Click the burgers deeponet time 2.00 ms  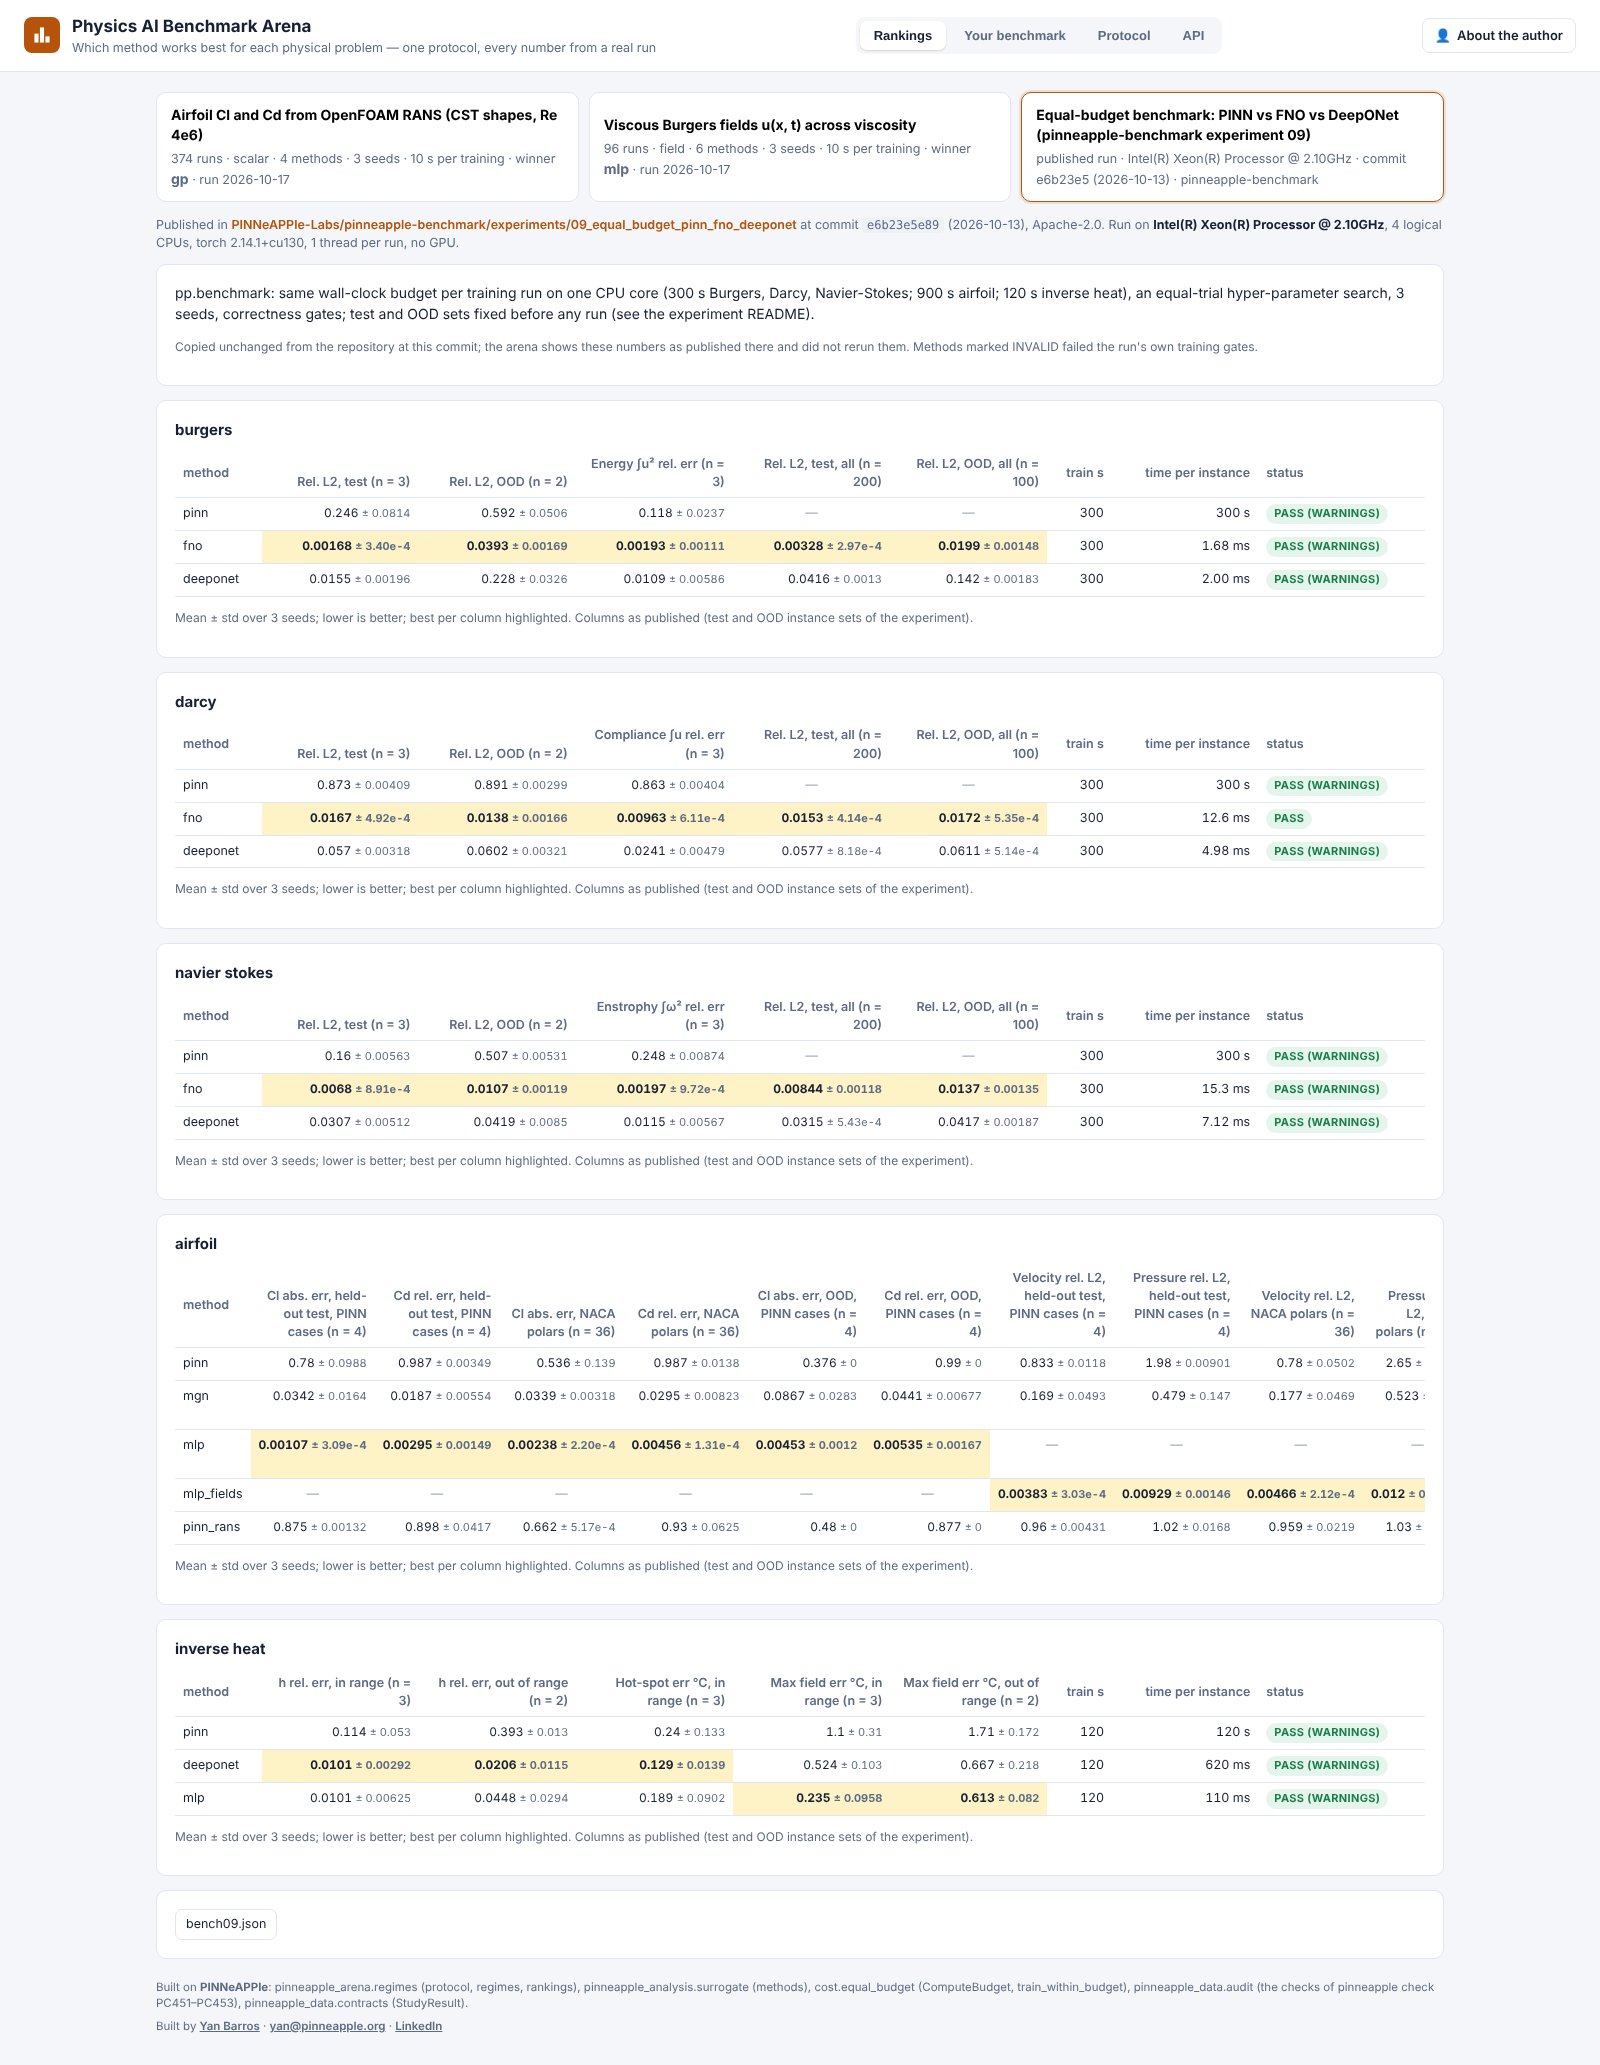(1225, 579)
